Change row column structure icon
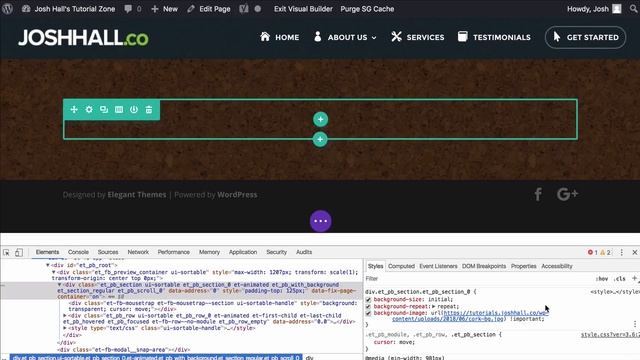The height and width of the screenshot is (360, 640). point(119,109)
